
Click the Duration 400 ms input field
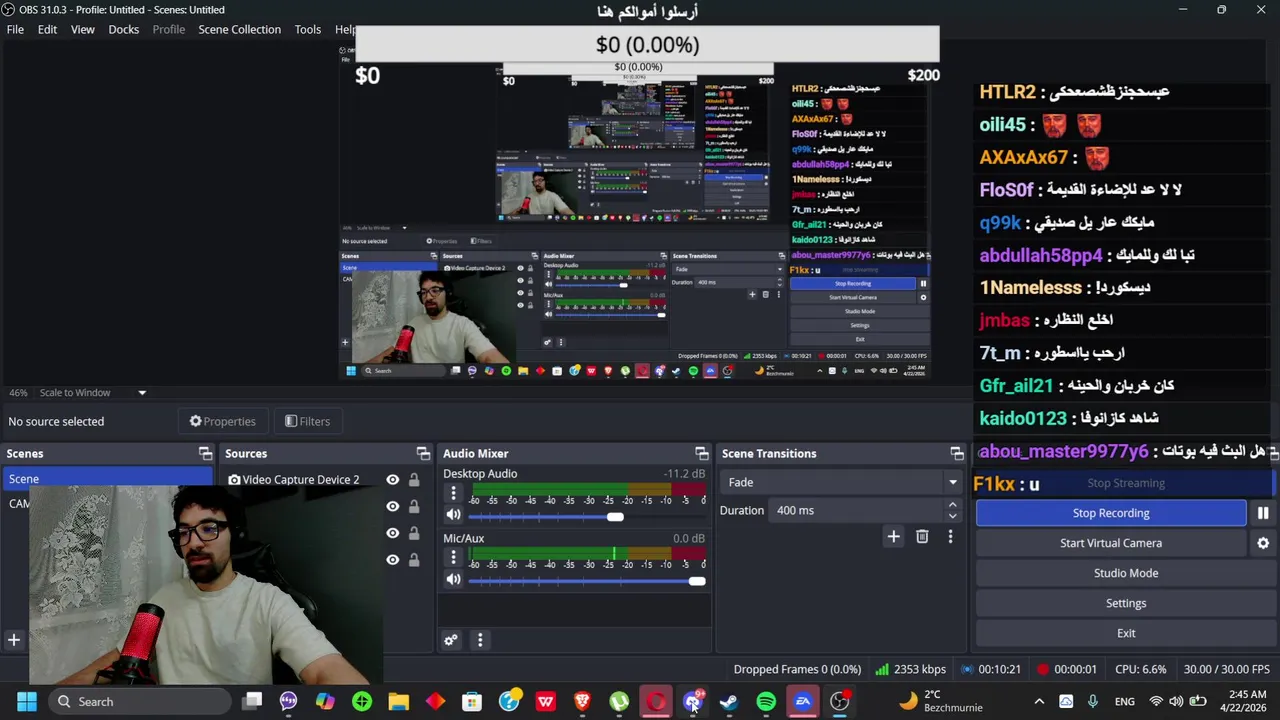856,510
